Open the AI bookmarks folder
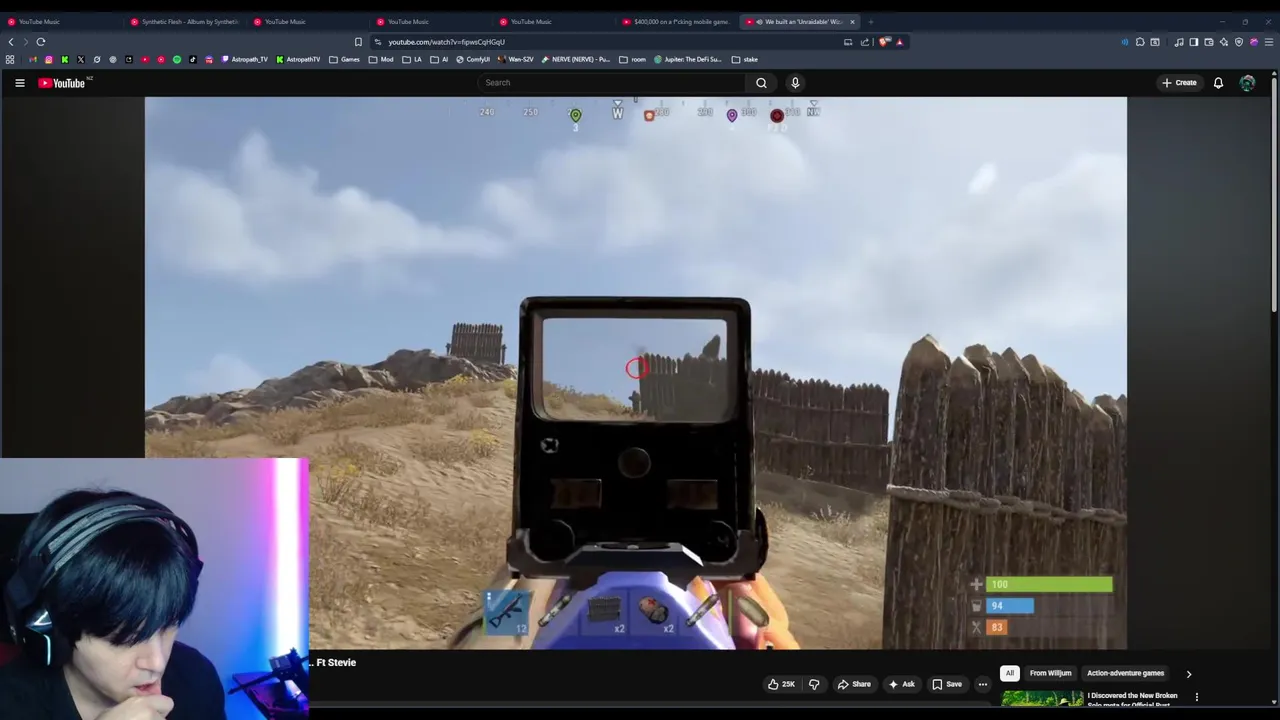 coord(439,59)
